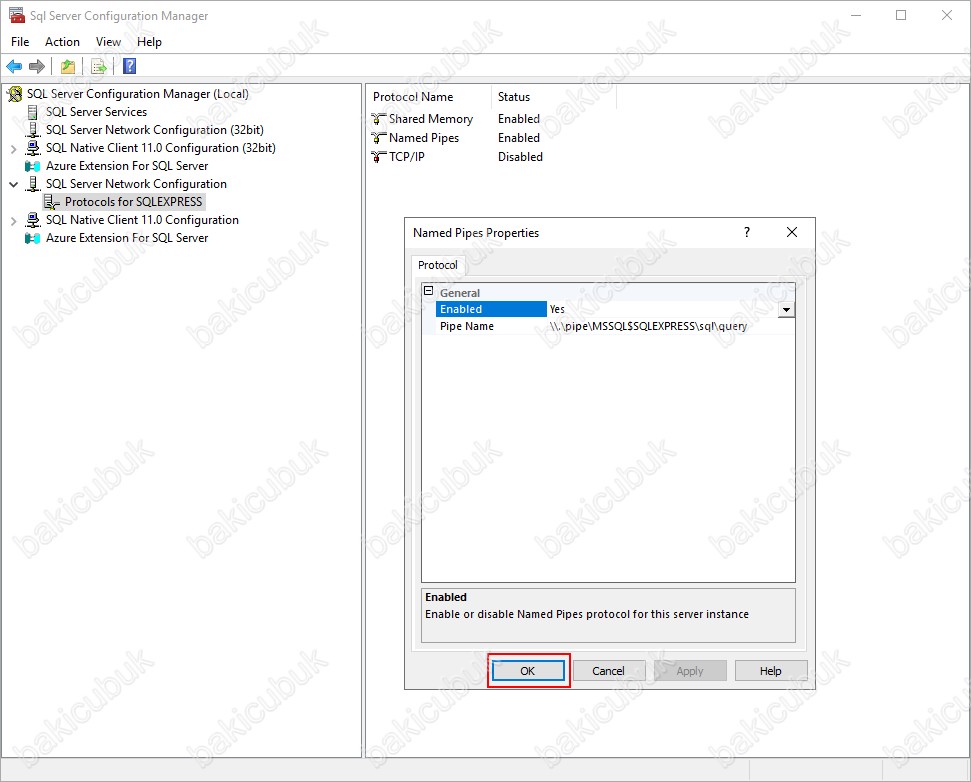Image resolution: width=971 pixels, height=782 pixels.
Task: Click the TCP/IP protocol icon
Action: coord(378,157)
